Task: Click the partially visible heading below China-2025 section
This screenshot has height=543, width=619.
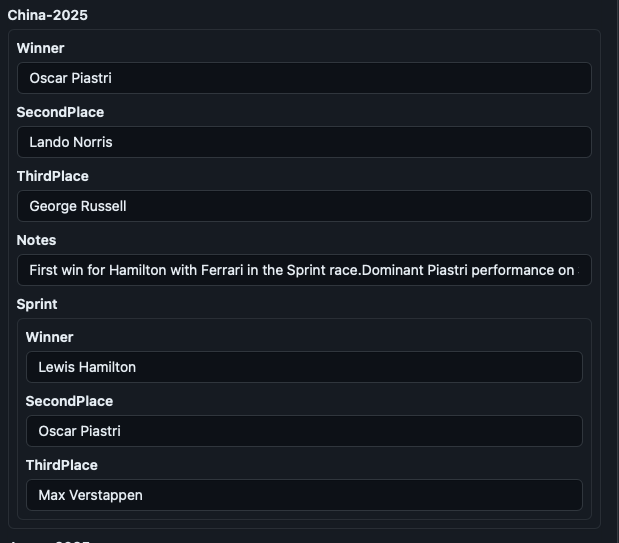Action: [49, 541]
